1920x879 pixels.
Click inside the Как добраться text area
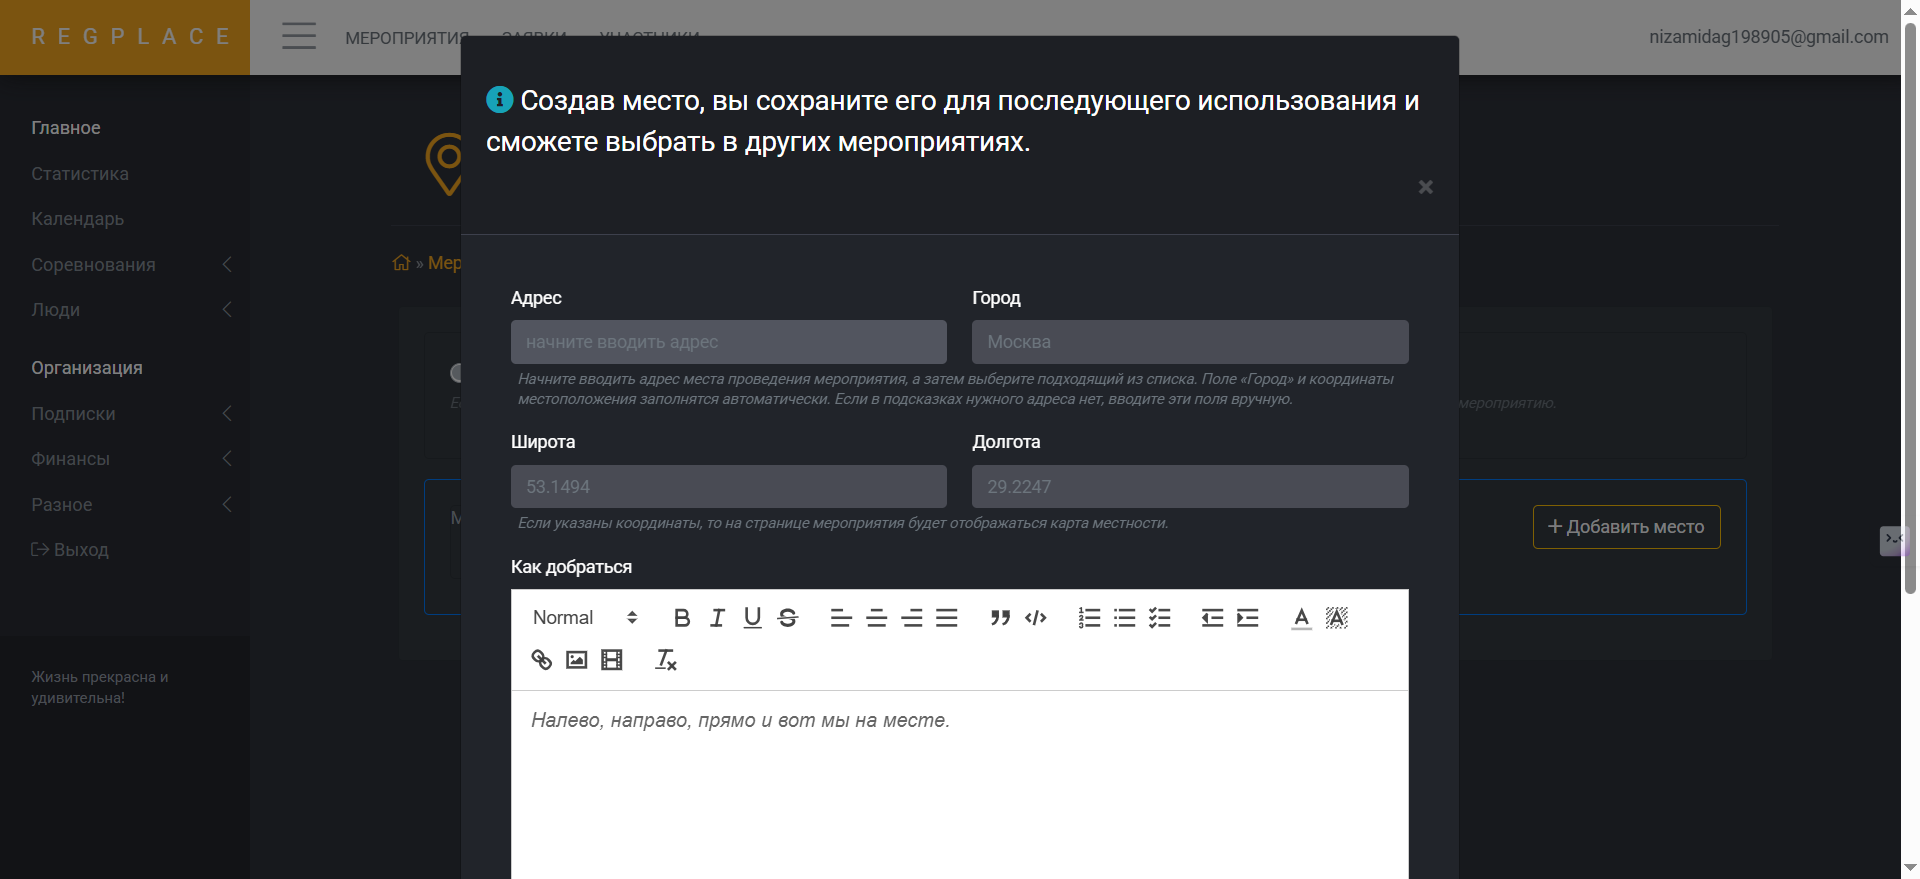pyautogui.click(x=960, y=785)
